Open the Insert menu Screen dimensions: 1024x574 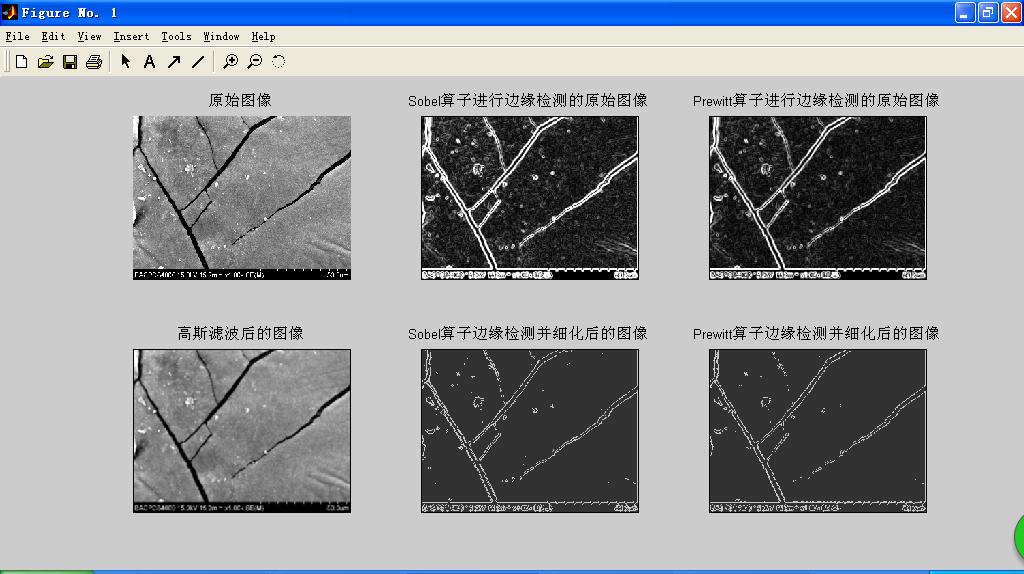point(131,37)
